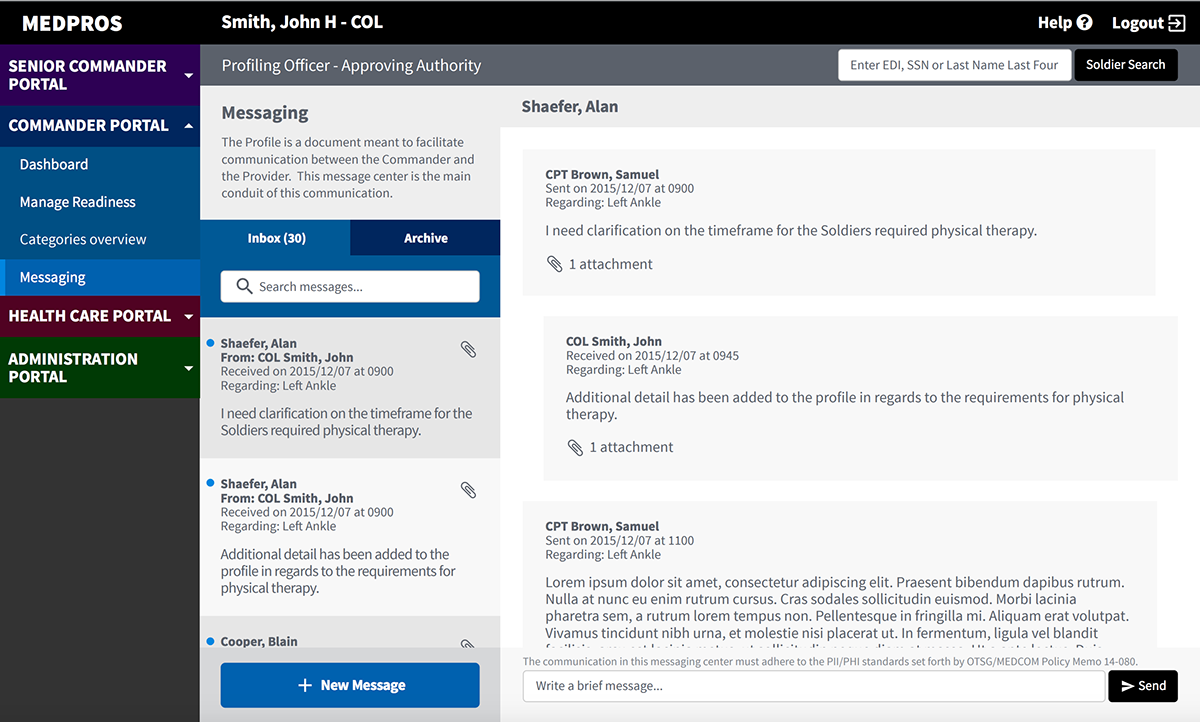Expand the Health Care Portal section
This screenshot has width=1200, height=722.
[188, 316]
